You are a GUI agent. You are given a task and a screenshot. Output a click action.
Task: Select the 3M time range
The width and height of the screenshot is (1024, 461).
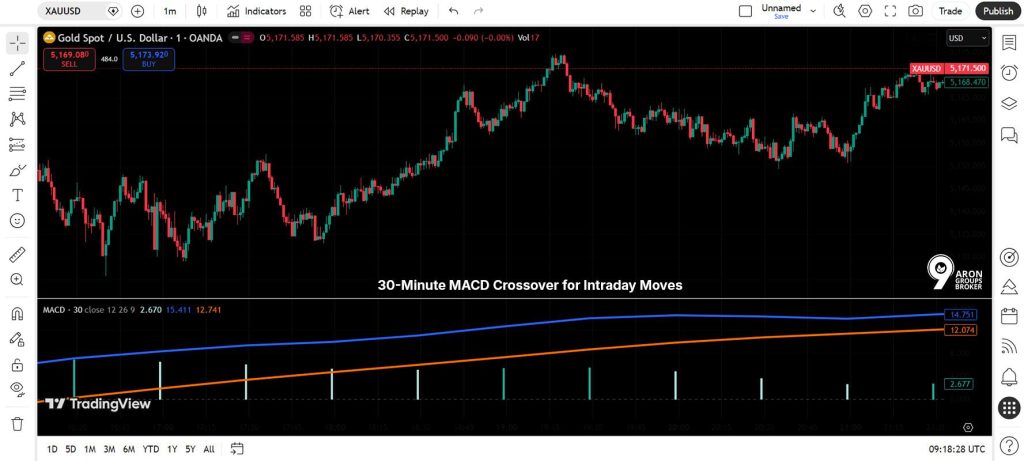pos(110,449)
